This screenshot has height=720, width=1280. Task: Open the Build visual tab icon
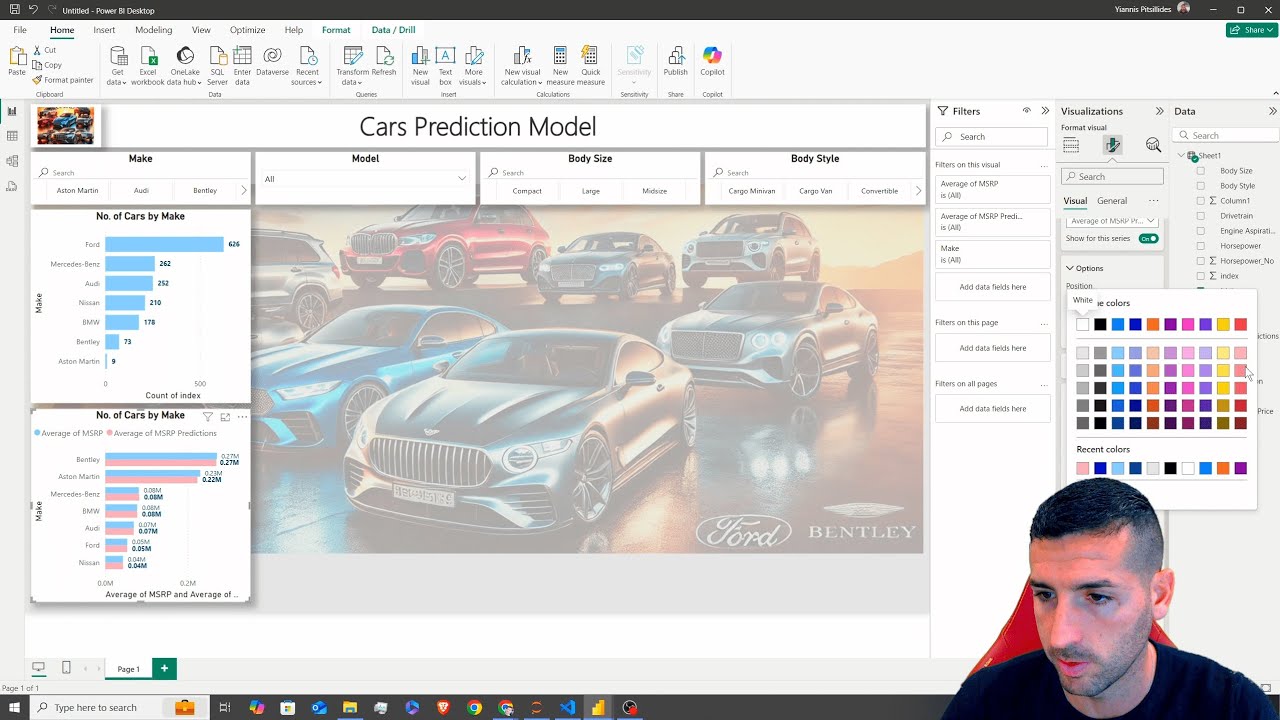[x=1071, y=145]
